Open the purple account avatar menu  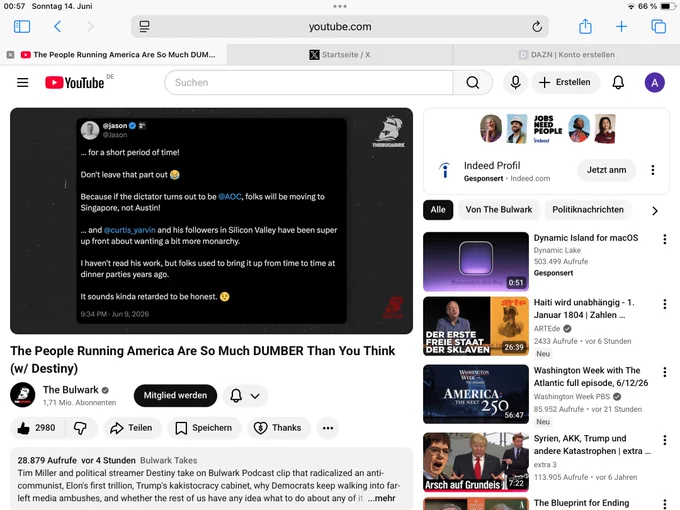654,82
